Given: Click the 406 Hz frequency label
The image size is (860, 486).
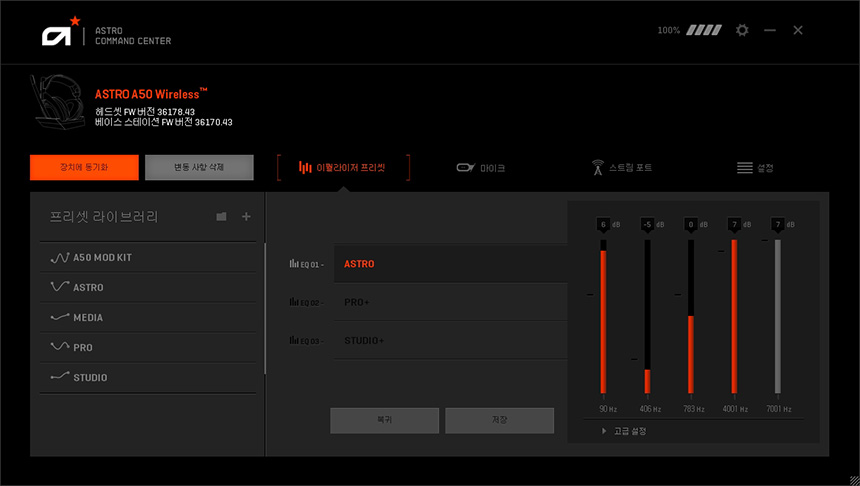Looking at the screenshot, I should coord(650,409).
